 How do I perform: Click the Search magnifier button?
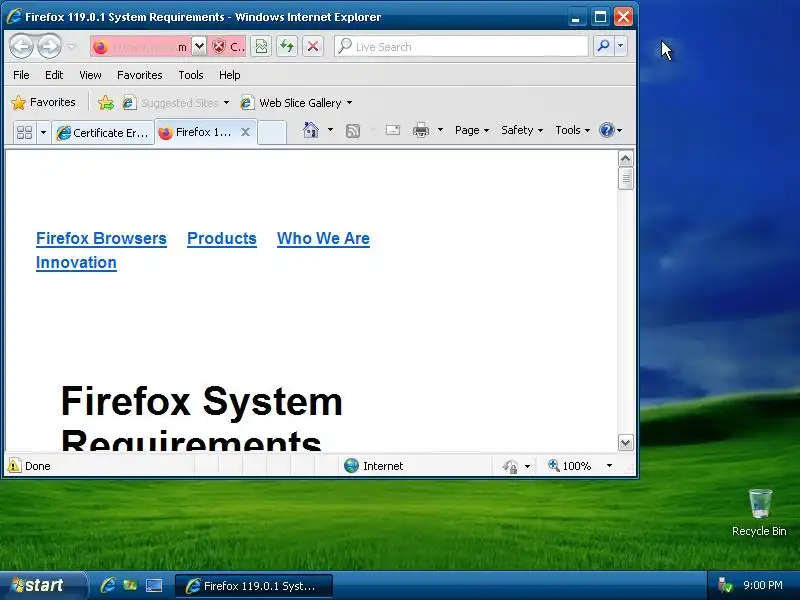tap(603, 46)
